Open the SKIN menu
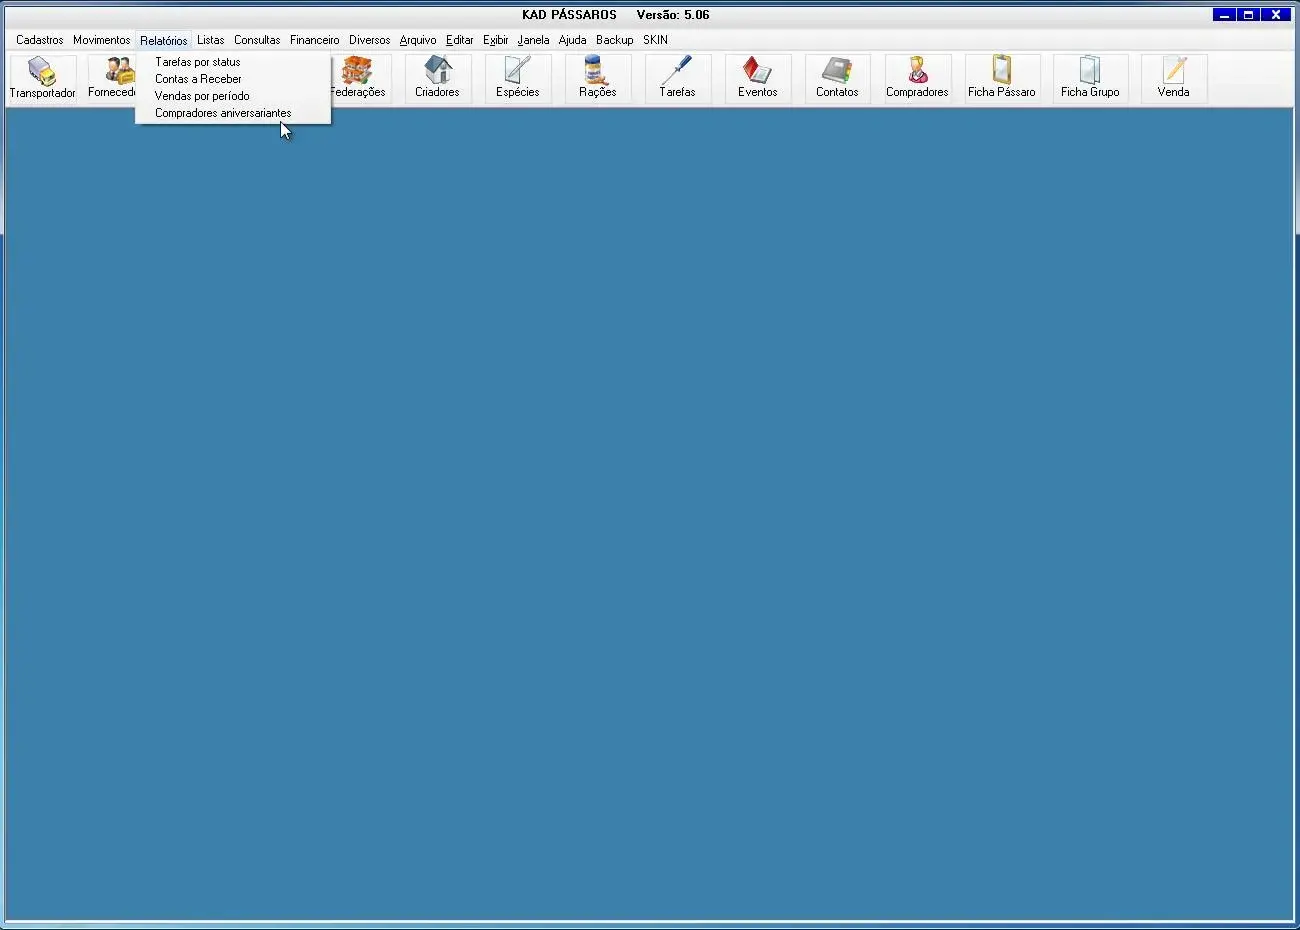1300x930 pixels. pyautogui.click(x=655, y=40)
